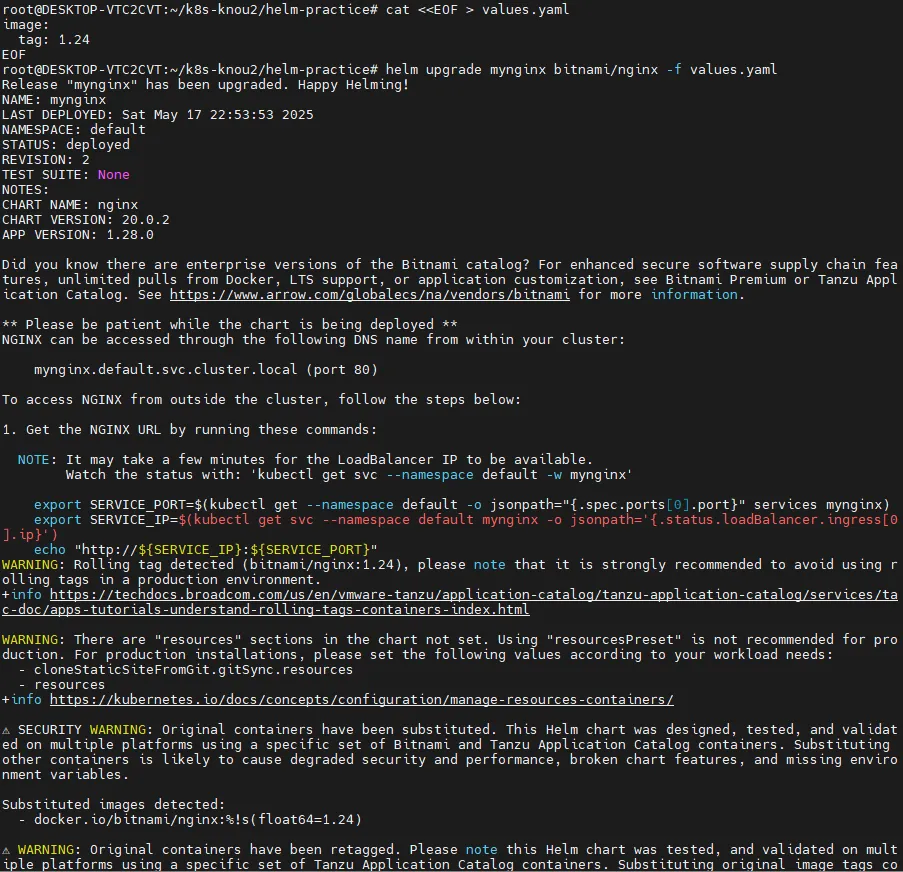This screenshot has width=903, height=872.
Task: Click the 'tag: 1.24' line
Action: [54, 40]
